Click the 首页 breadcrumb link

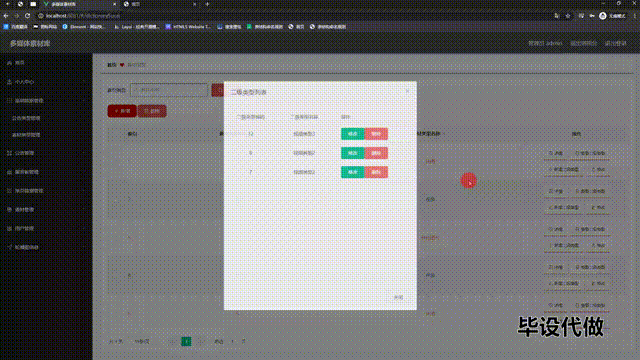tap(112, 65)
